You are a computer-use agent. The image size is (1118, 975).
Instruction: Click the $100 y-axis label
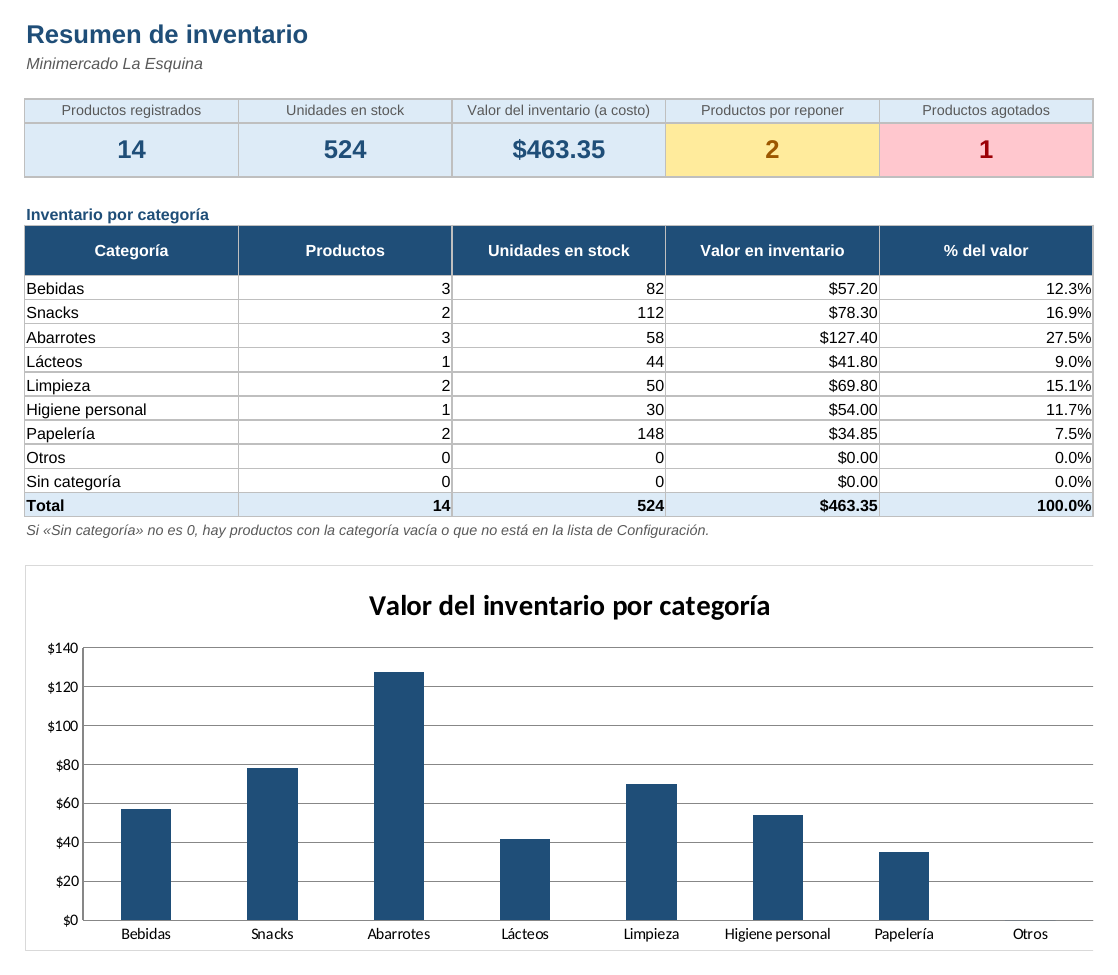pyautogui.click(x=63, y=726)
